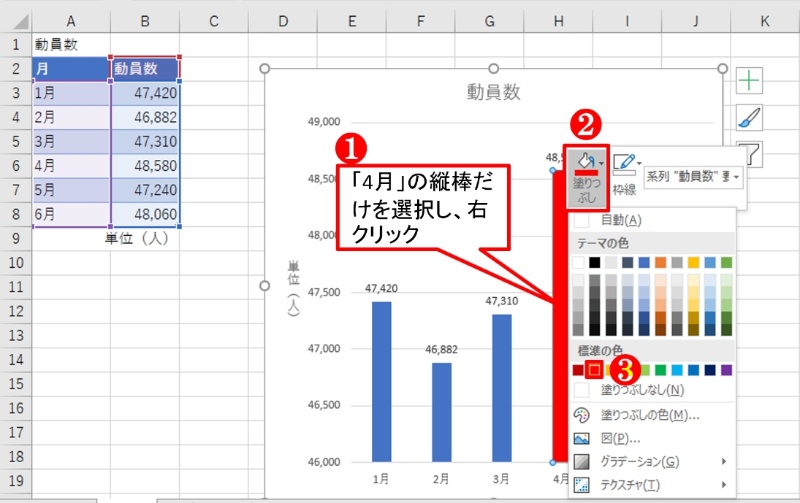The height and width of the screenshot is (503, 800).
Task: Click the 動員数 chart title
Action: (493, 92)
